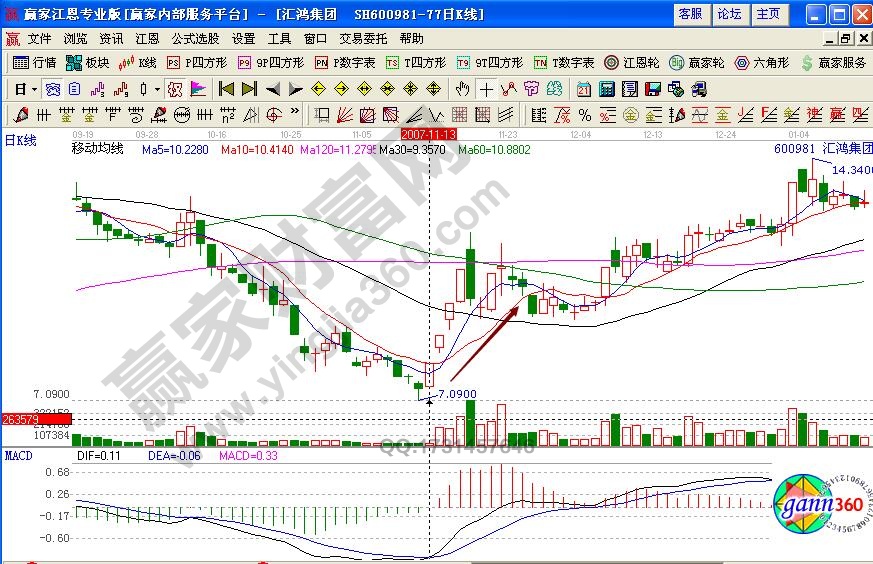Click the 客服 customer service button

click(690, 14)
